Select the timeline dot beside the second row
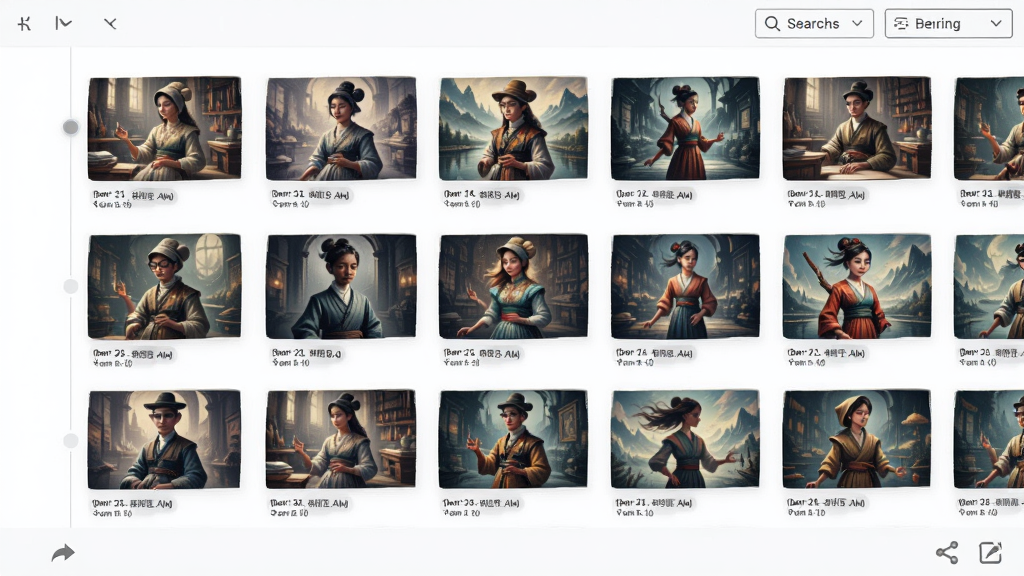Viewport: 1024px width, 576px height. (x=71, y=286)
